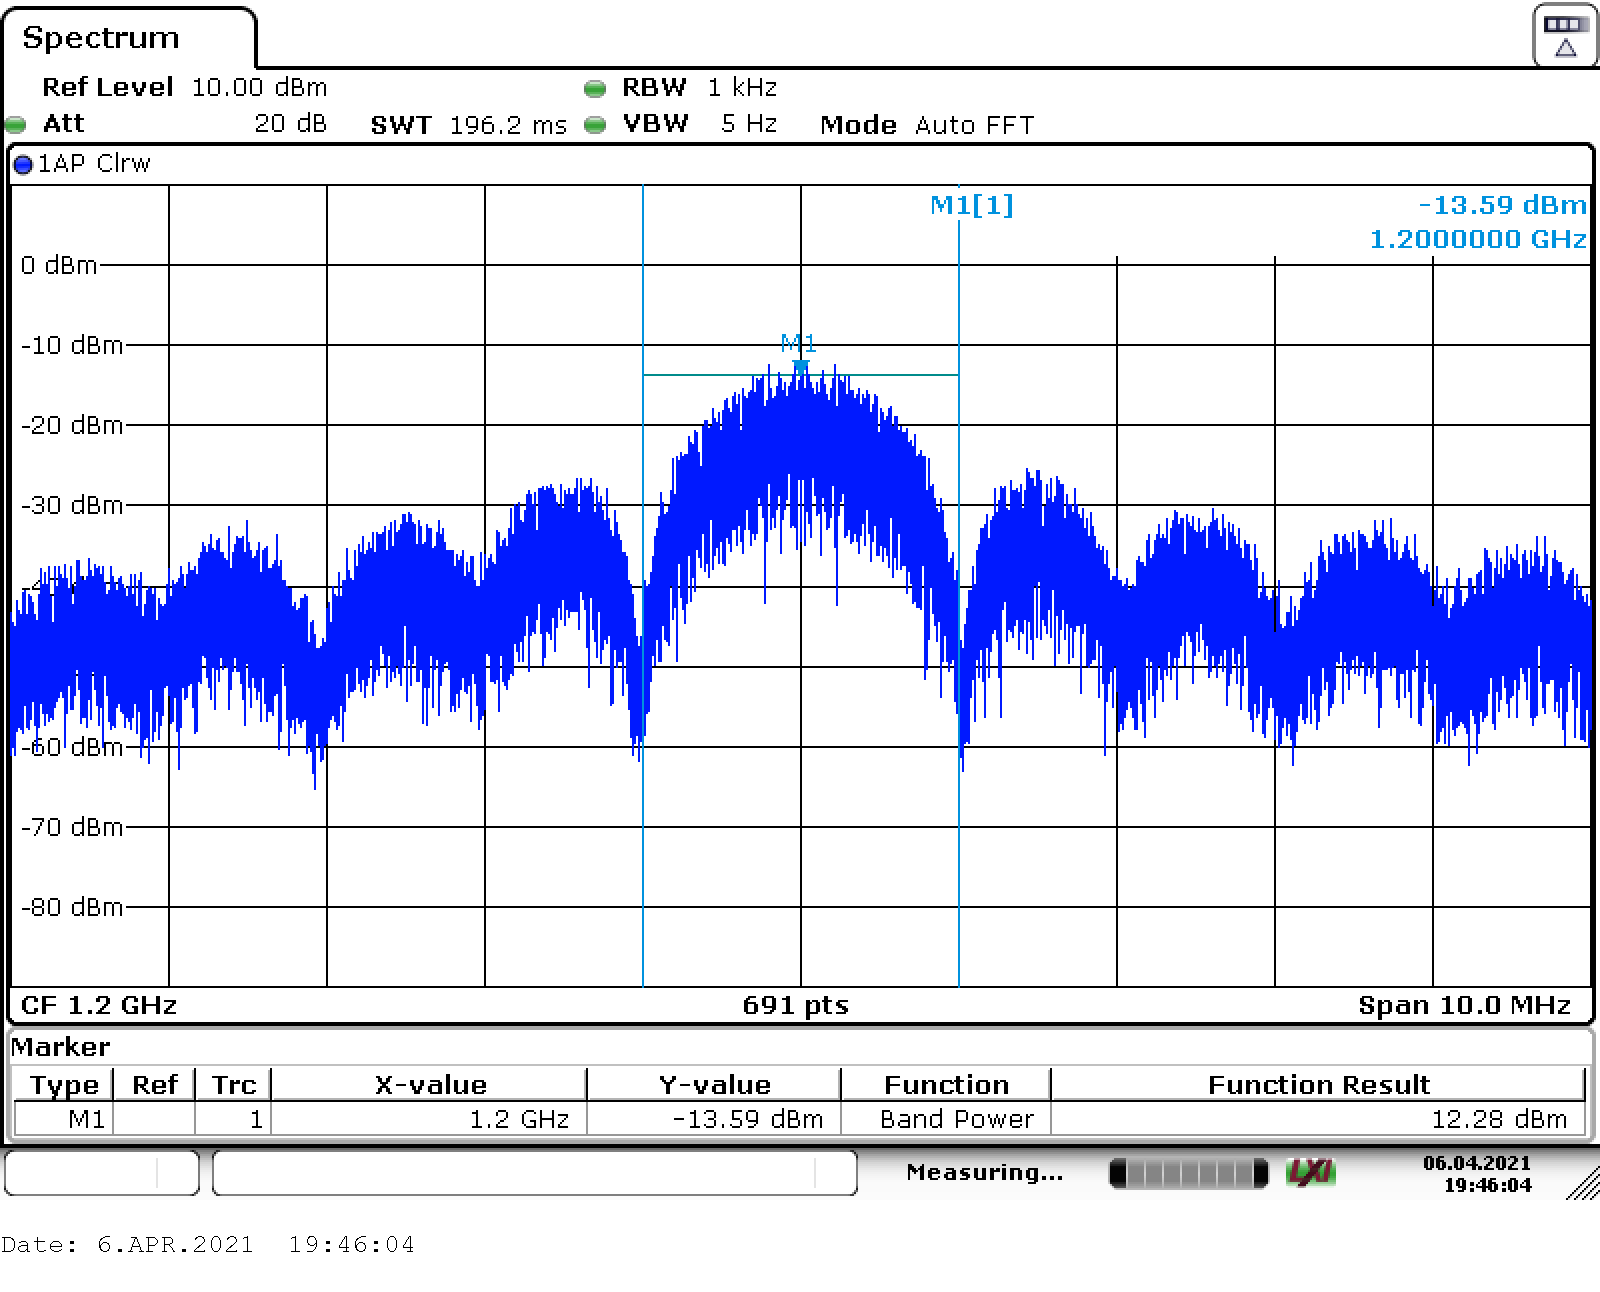Click the measurement progress bar
Screen dimensions: 1600x1292
[x=1188, y=1172]
